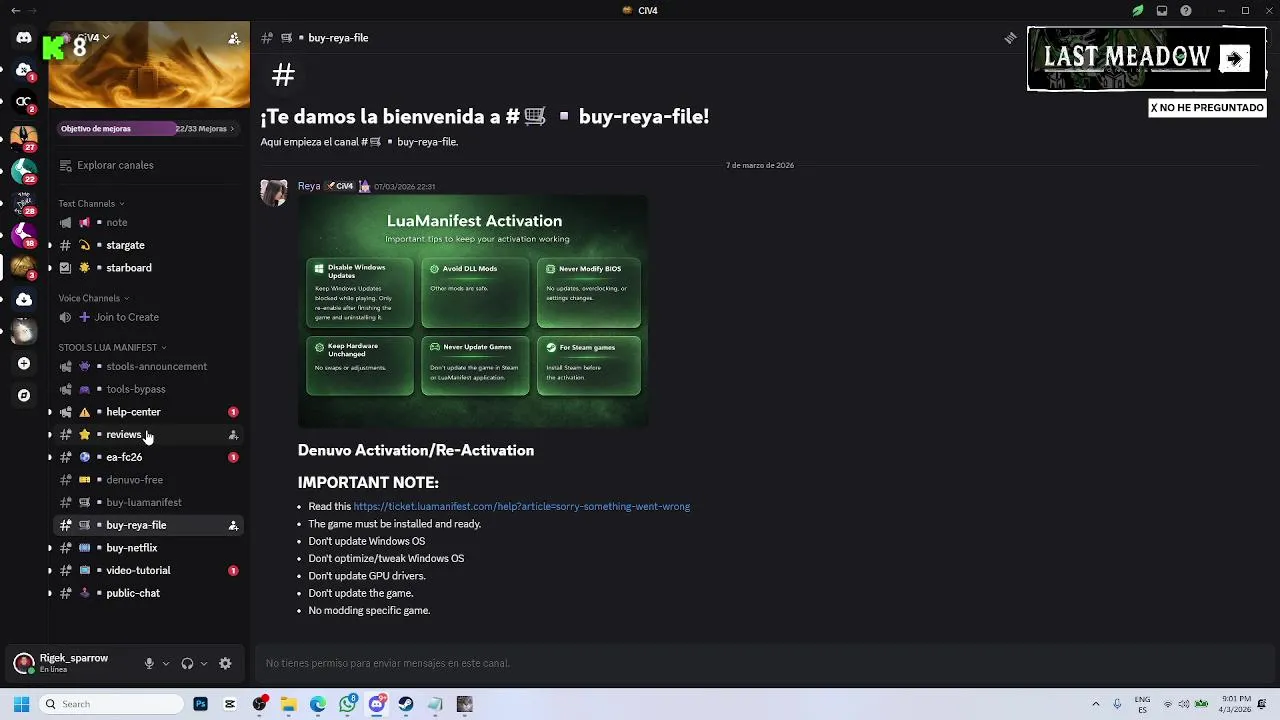Open Photoshop from taskbar
The width and height of the screenshot is (1280, 720).
tap(201, 704)
